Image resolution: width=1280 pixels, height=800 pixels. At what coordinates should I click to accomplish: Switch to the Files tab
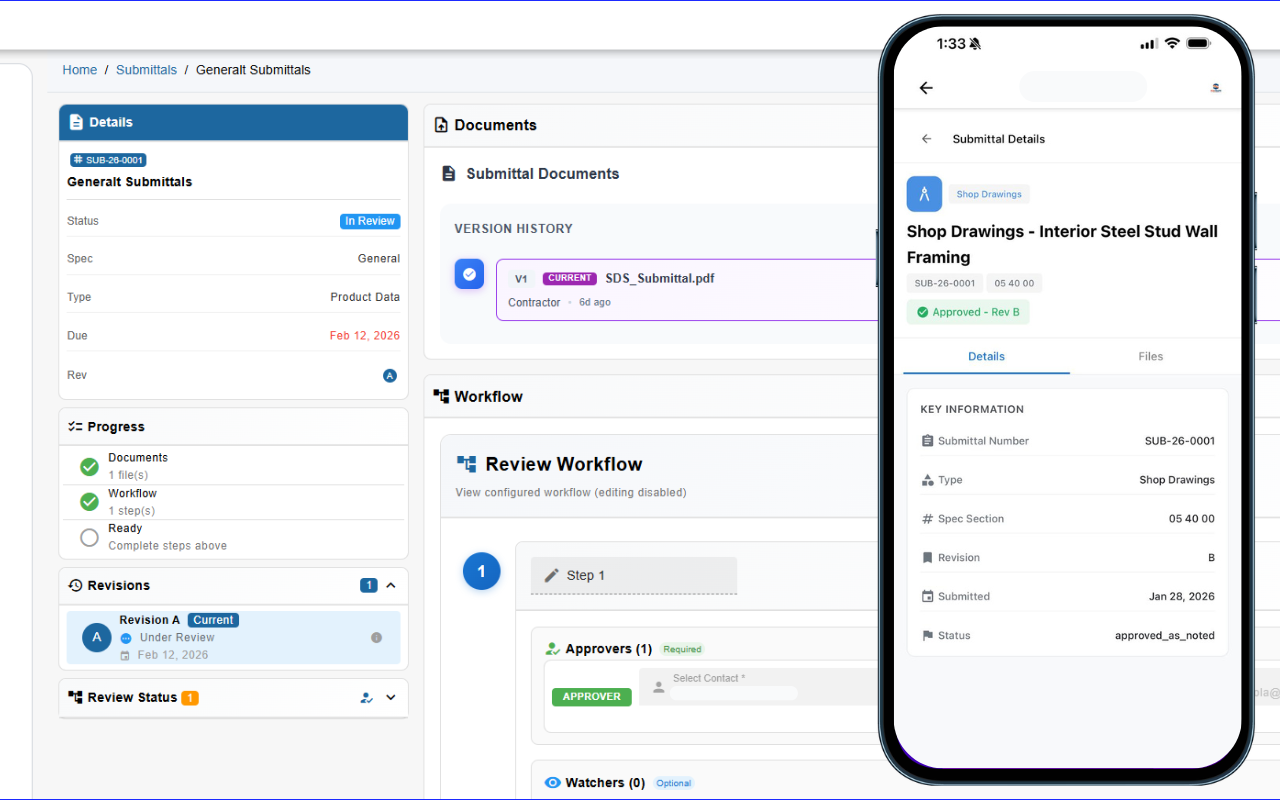(1150, 356)
